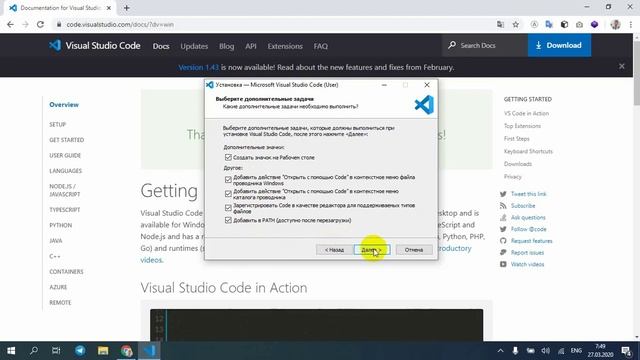Expand the LANGUAGES sidebar section
Viewport: 640px width, 360px height.
click(x=65, y=171)
